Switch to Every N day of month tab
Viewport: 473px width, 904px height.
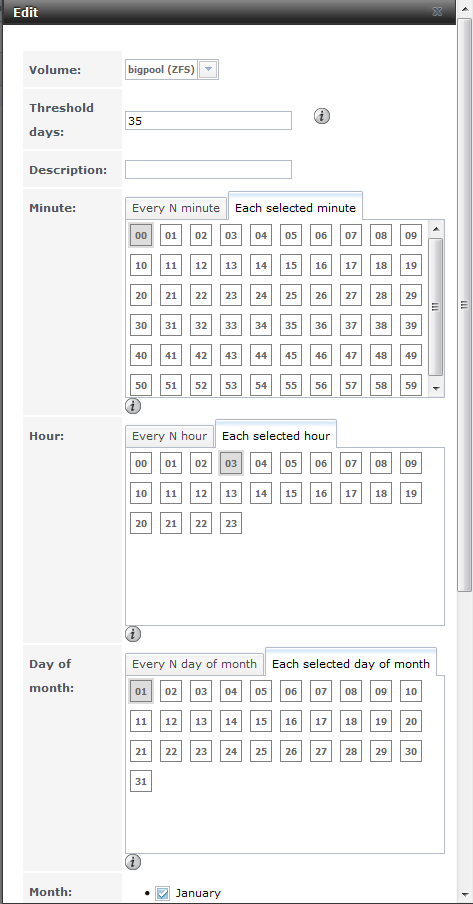[194, 664]
